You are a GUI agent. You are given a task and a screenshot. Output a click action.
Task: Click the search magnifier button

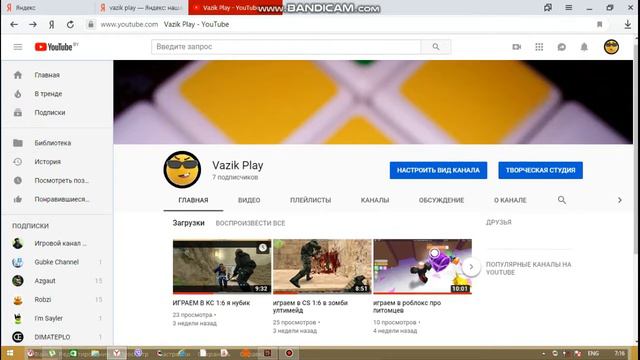[436, 47]
